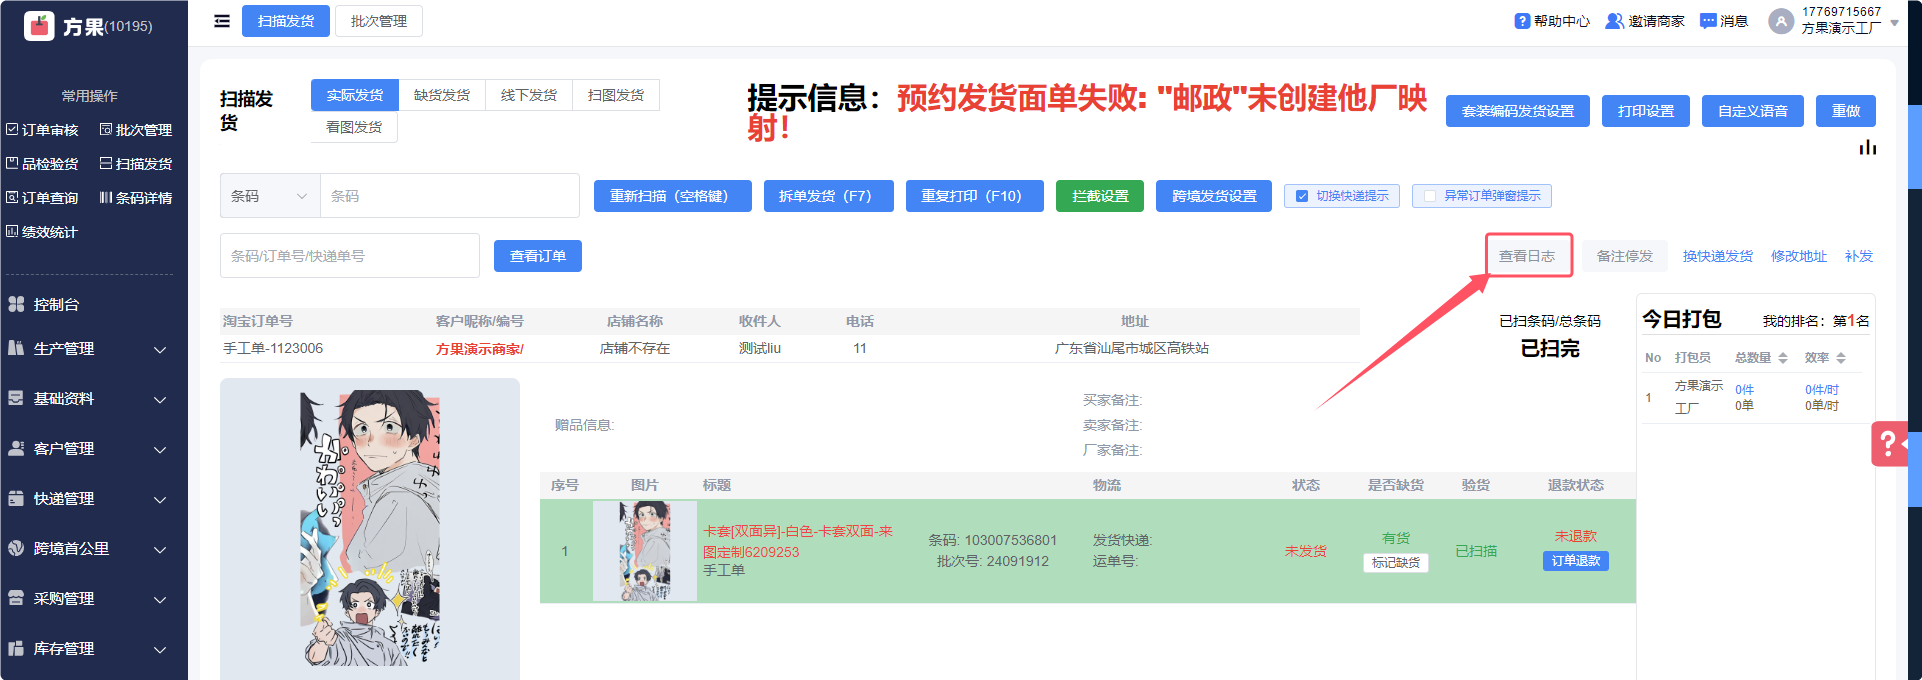Enable the 异常订单弹窗提示 checkbox
Image resolution: width=1922 pixels, height=680 pixels.
1430,196
